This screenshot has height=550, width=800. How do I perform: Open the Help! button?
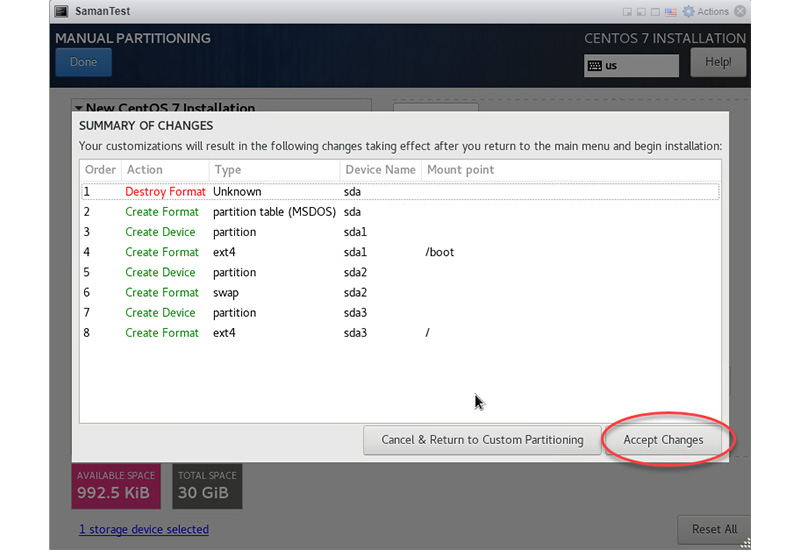point(718,62)
